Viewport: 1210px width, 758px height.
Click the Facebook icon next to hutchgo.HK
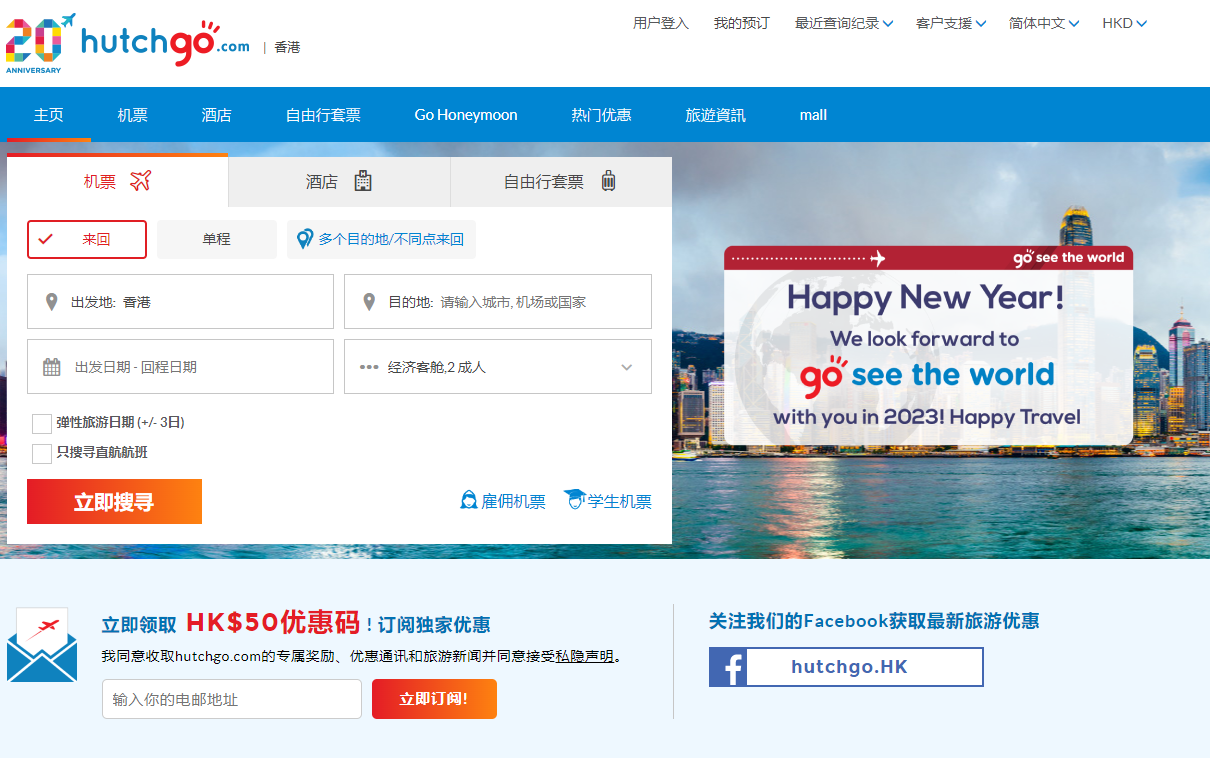(727, 667)
